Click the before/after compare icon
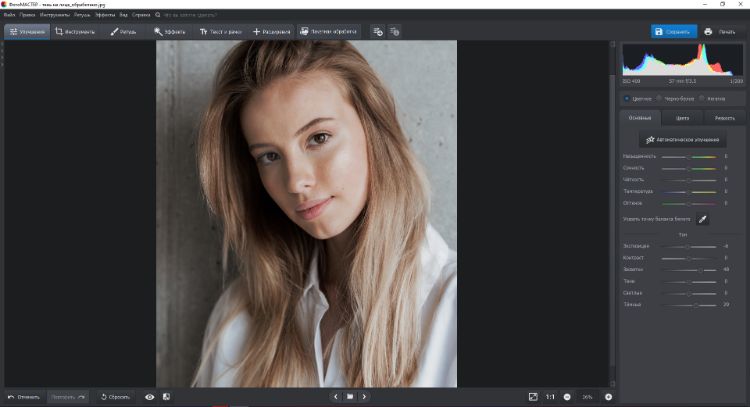Image resolution: width=750 pixels, height=407 pixels. 166,397
